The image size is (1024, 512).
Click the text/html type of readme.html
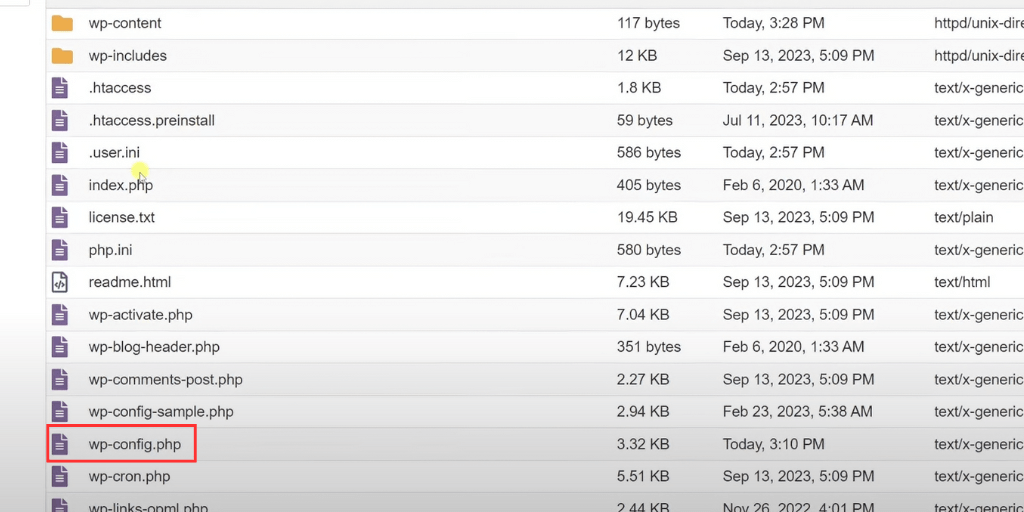tap(963, 282)
